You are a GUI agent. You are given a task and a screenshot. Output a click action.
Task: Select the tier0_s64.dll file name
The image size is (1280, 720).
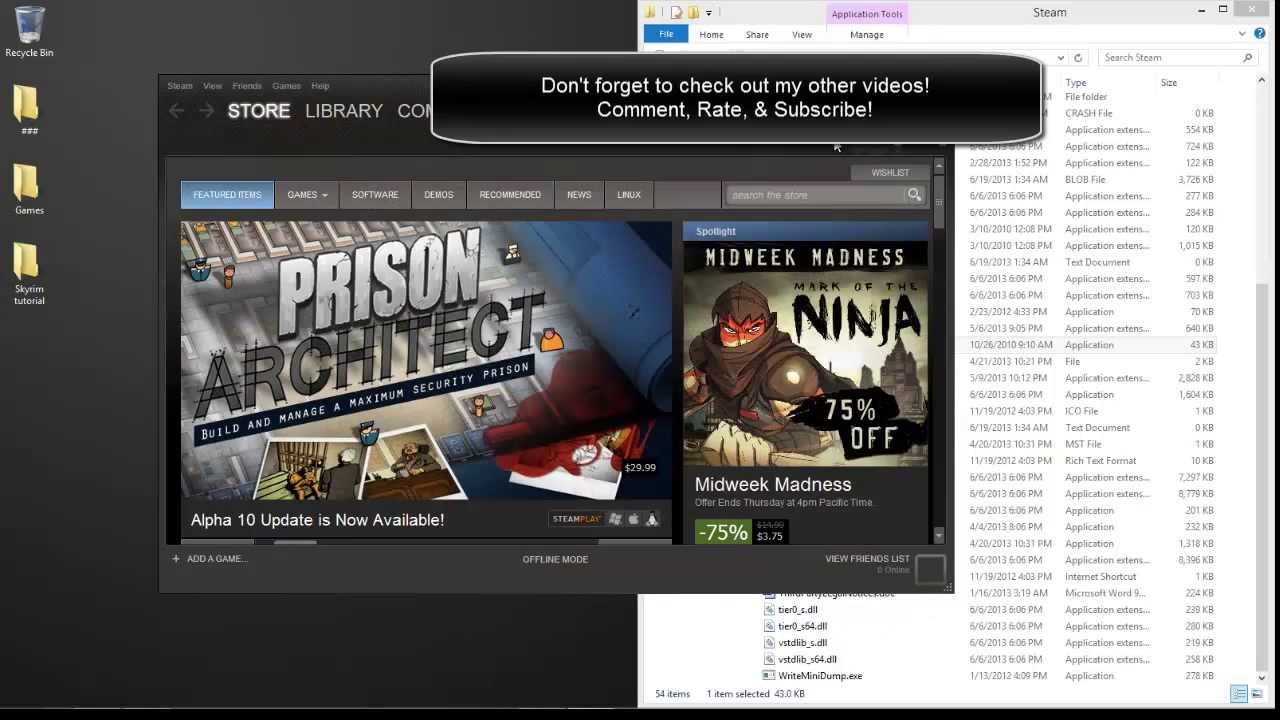point(802,627)
